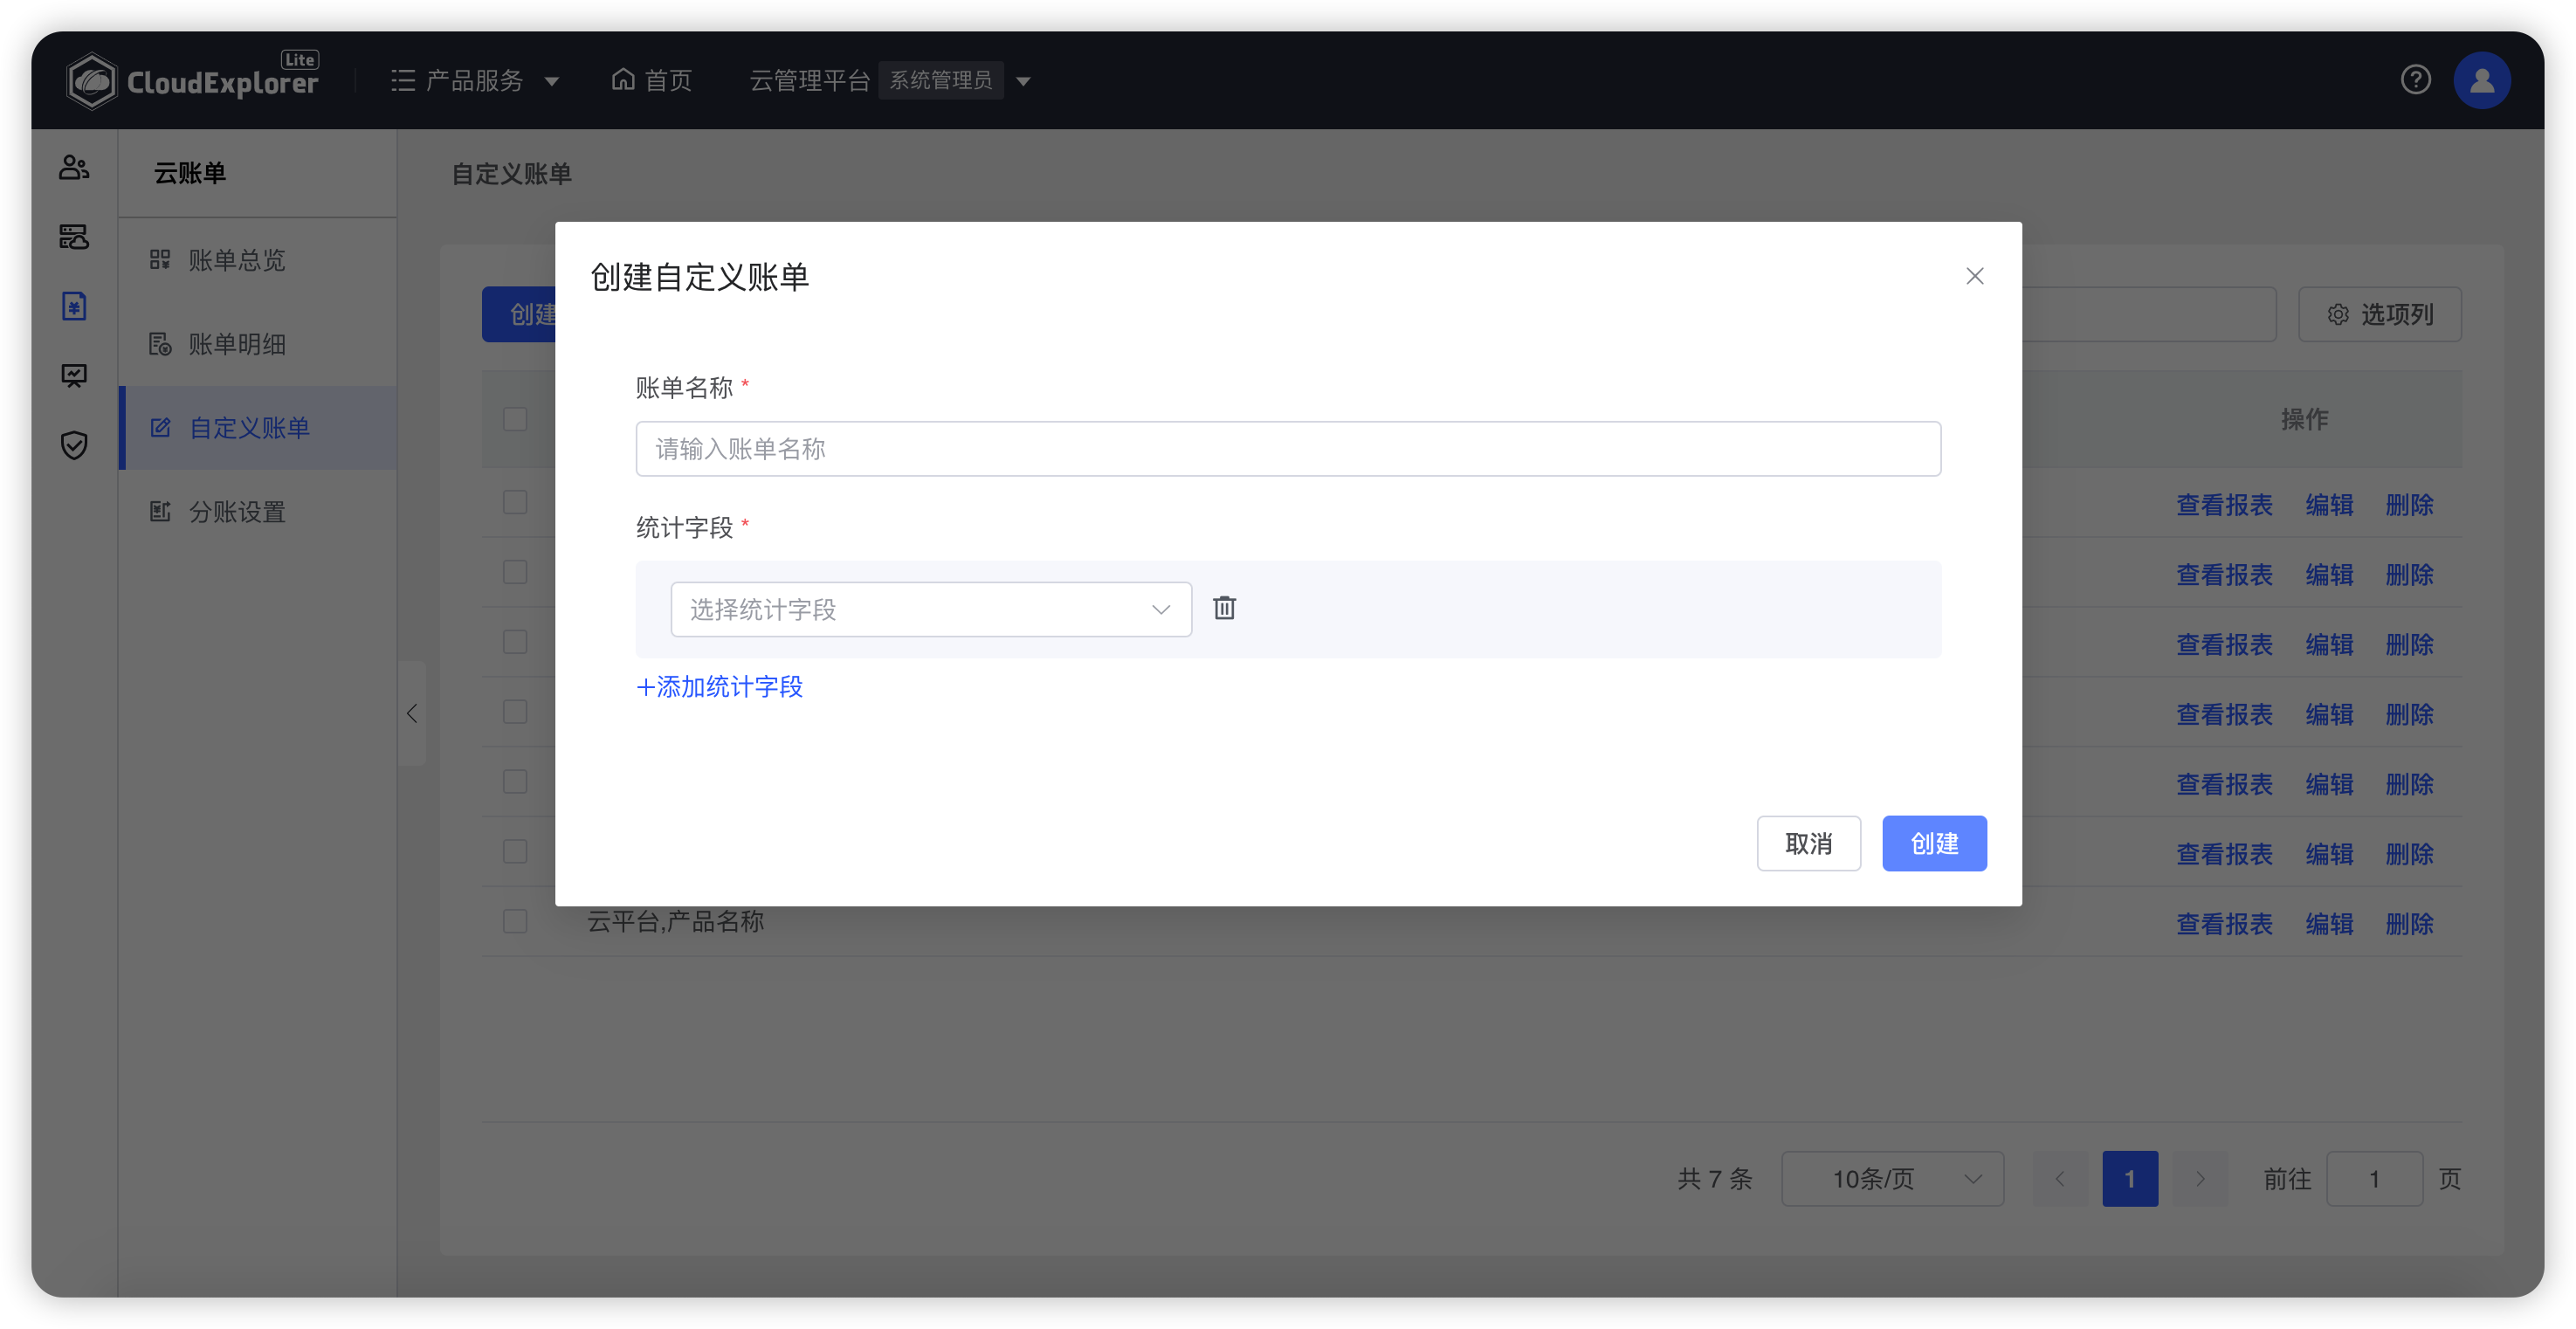Check the checkbox of 云平台,产品名称 row
This screenshot has width=2576, height=1329.
[x=515, y=921]
